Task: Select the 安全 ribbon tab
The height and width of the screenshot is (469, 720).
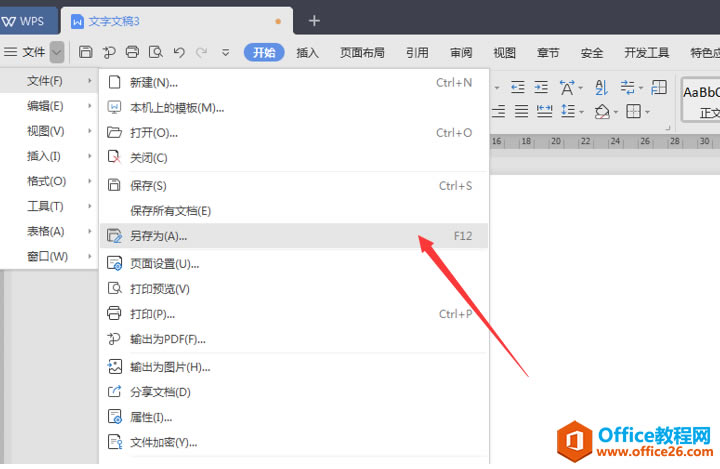Action: pos(592,53)
